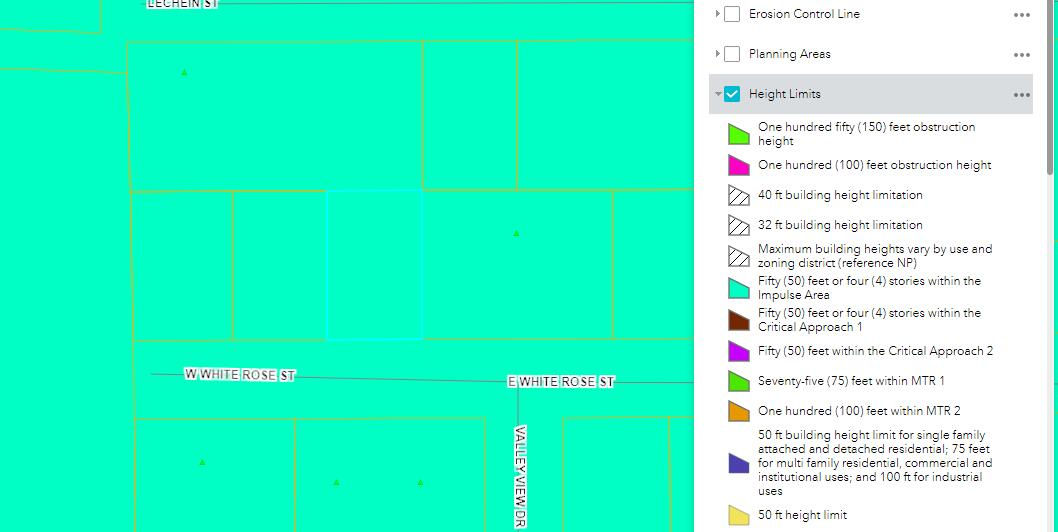
Task: Uncheck the Height Limits layer checkbox
Action: pos(732,94)
